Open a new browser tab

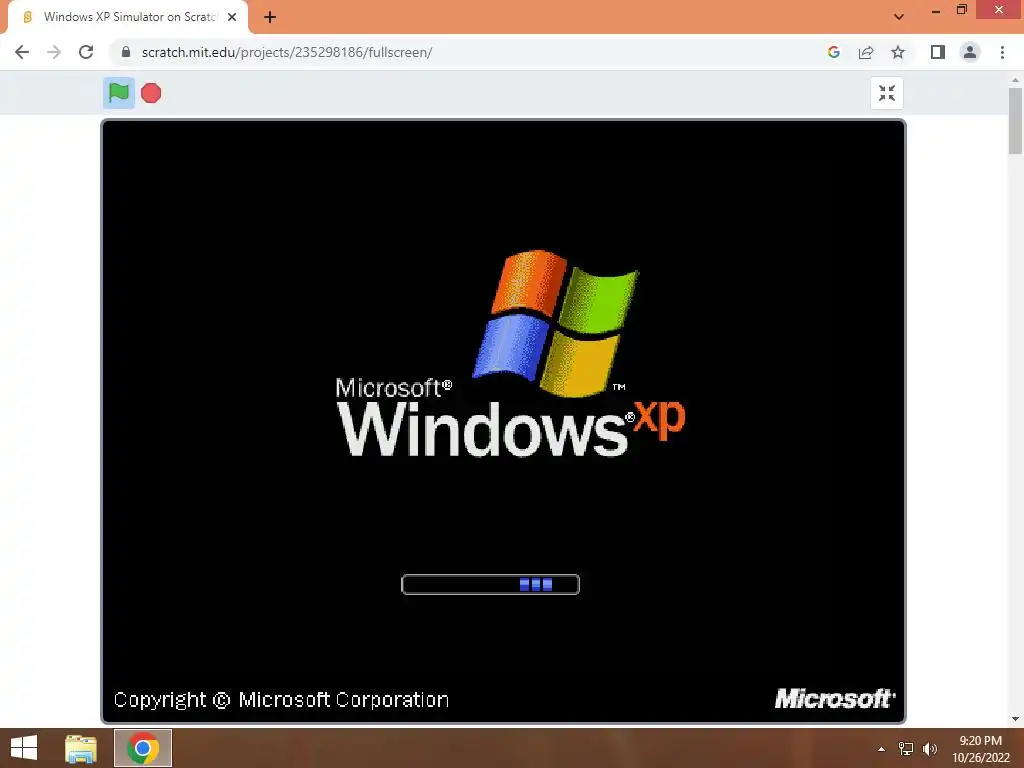[270, 17]
